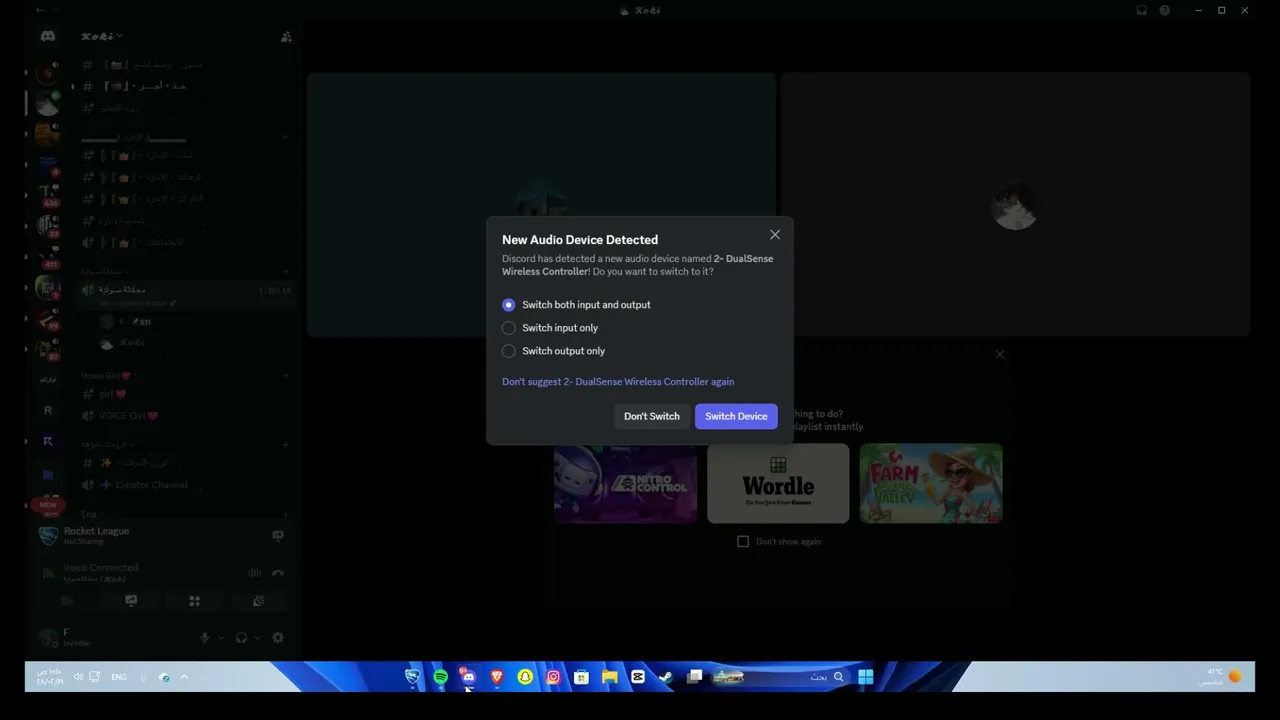Open the Windows Start menu

coord(865,677)
